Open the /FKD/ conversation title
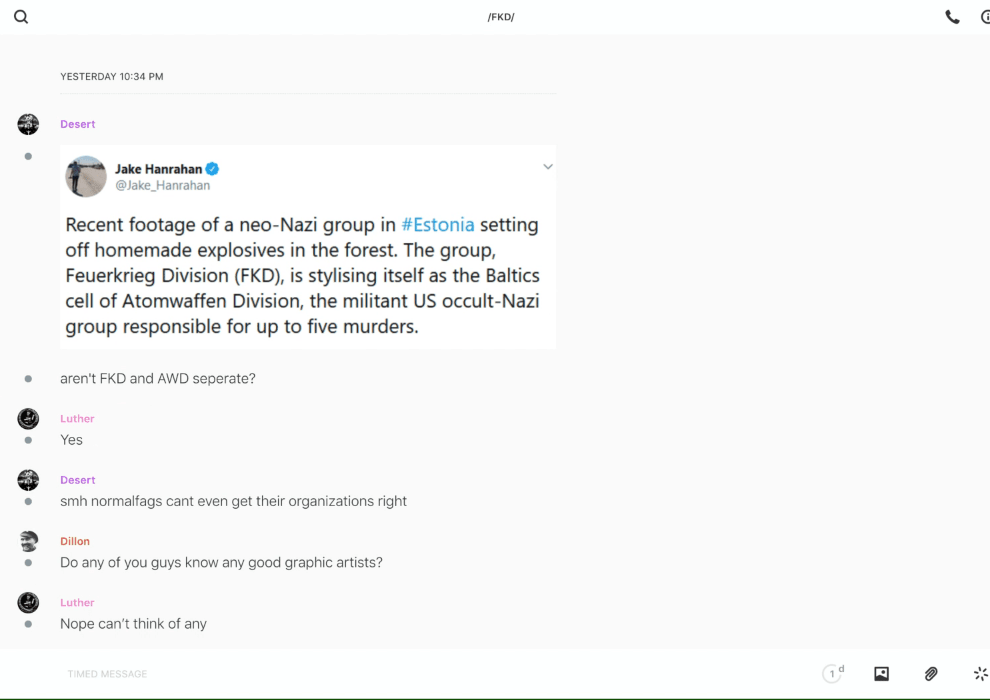 point(500,17)
